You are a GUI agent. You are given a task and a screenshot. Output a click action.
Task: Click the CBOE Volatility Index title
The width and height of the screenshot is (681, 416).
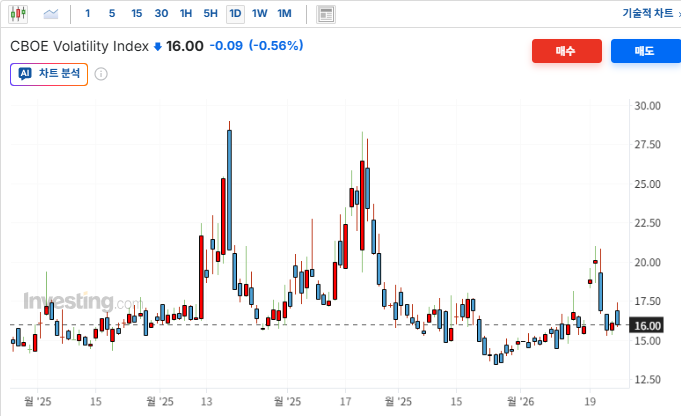click(x=79, y=46)
